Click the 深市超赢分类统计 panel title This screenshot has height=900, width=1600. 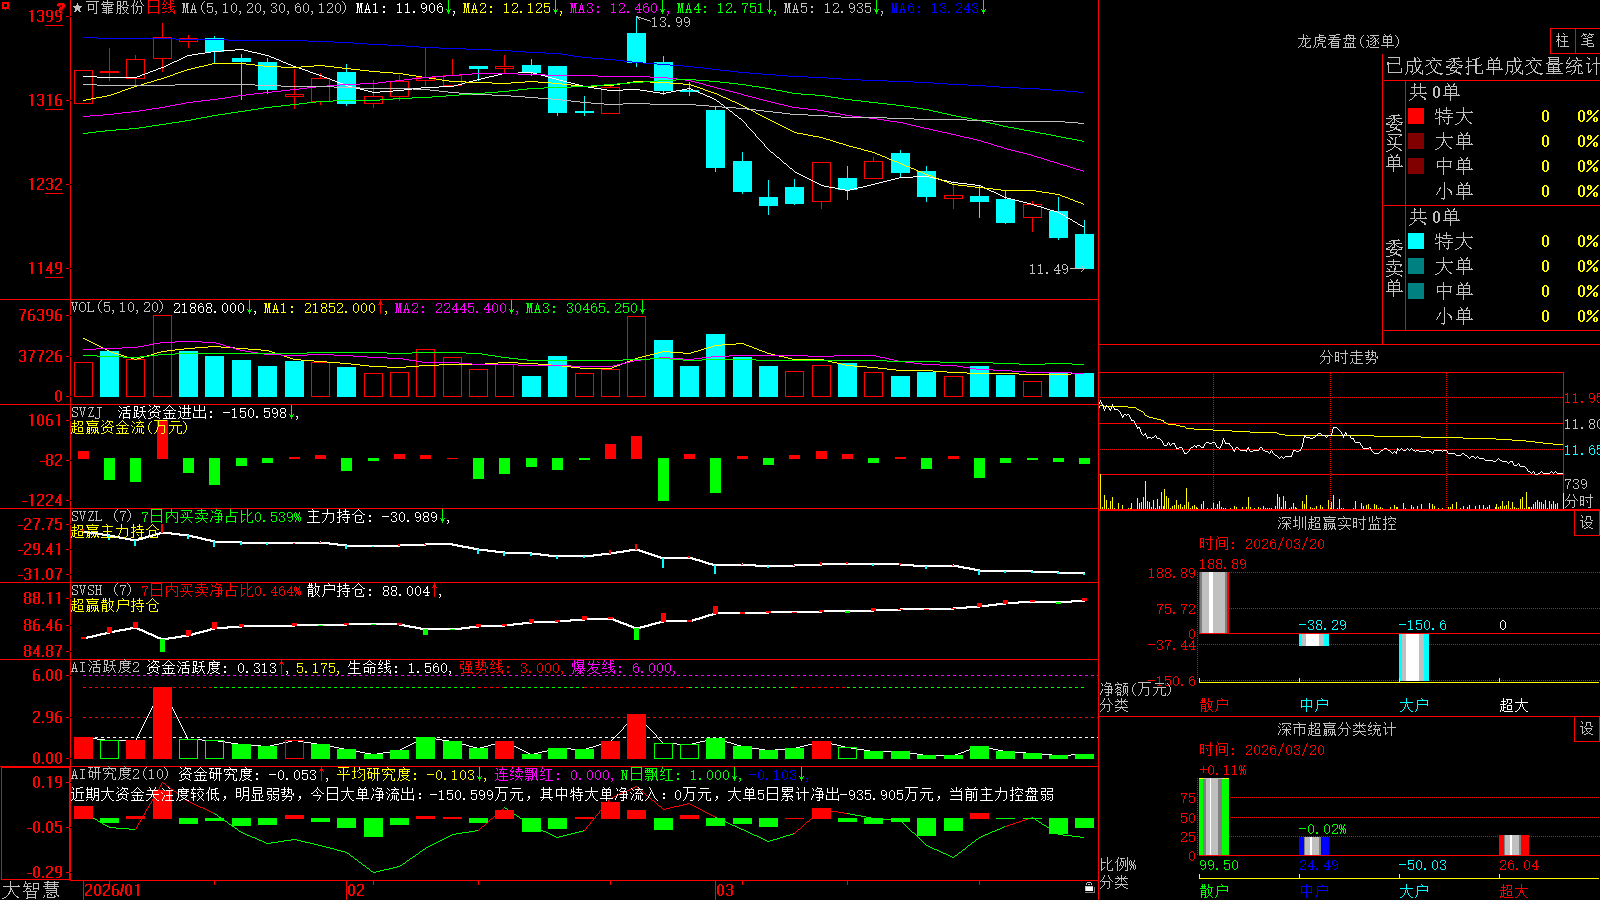click(1336, 729)
